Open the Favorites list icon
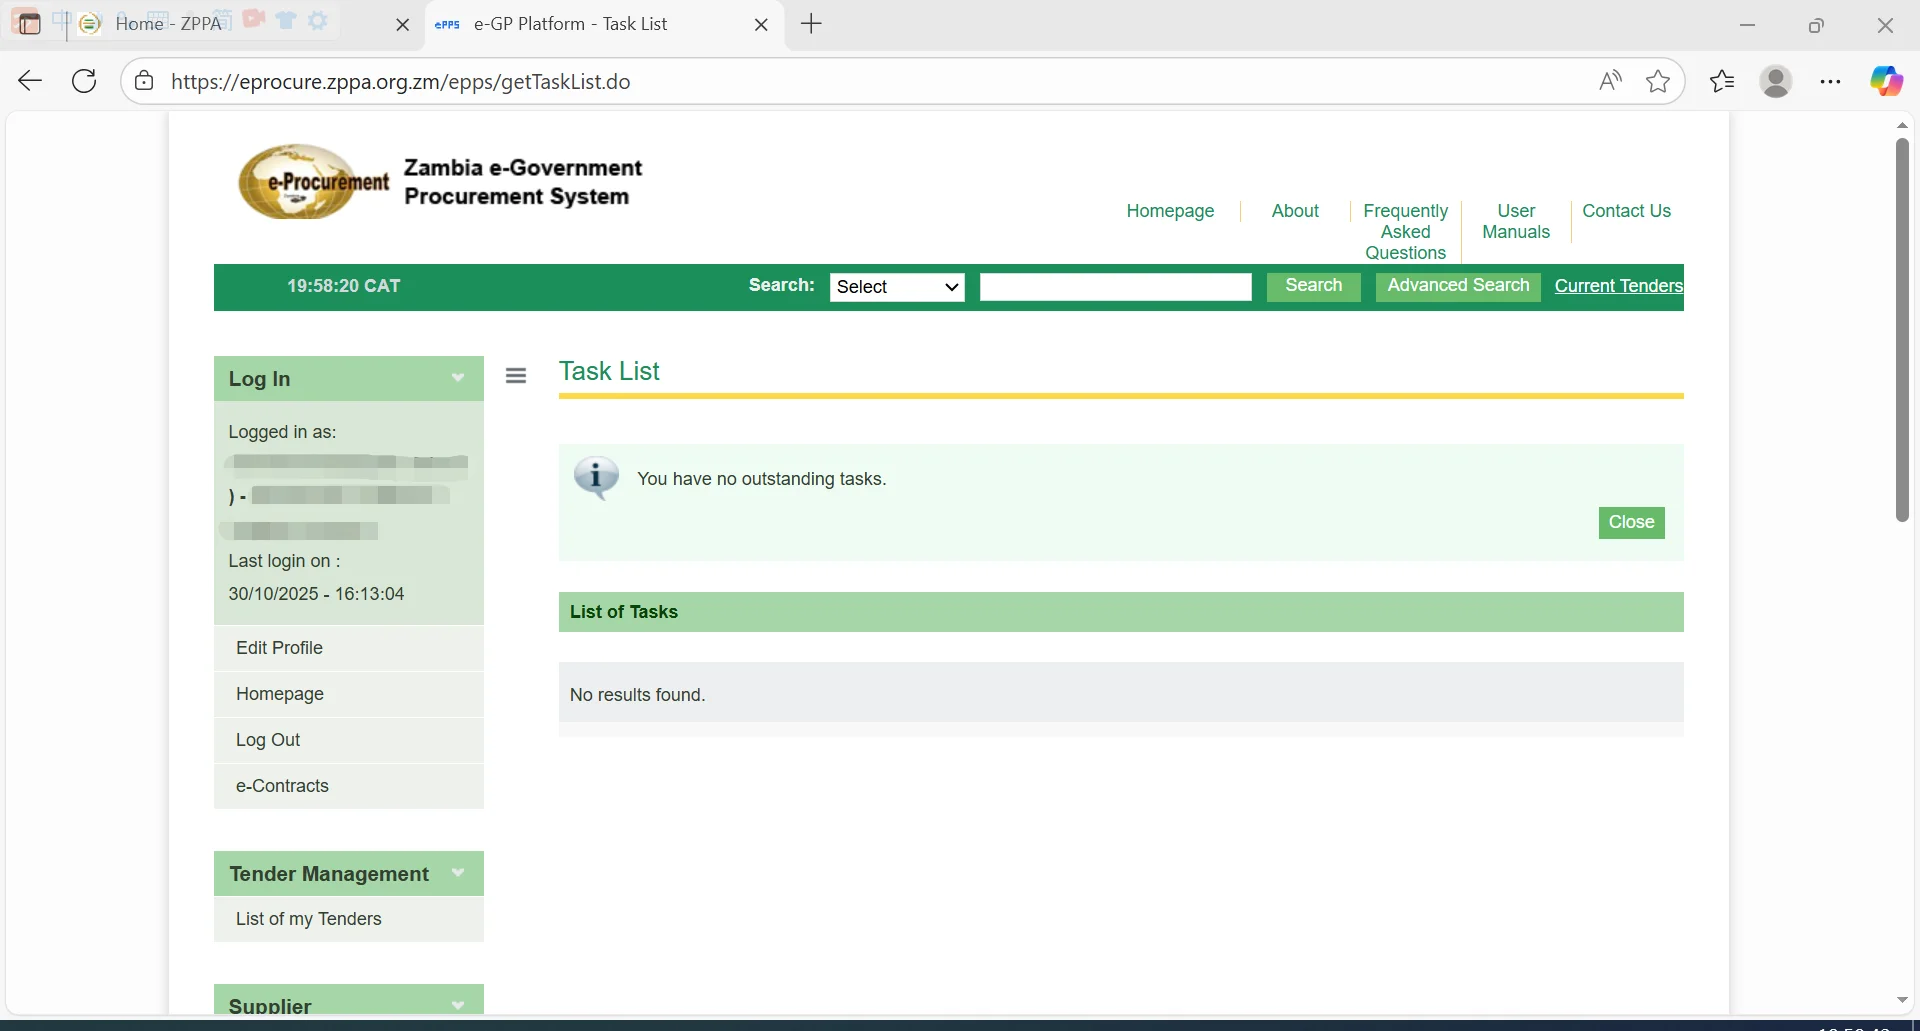 tap(1722, 81)
